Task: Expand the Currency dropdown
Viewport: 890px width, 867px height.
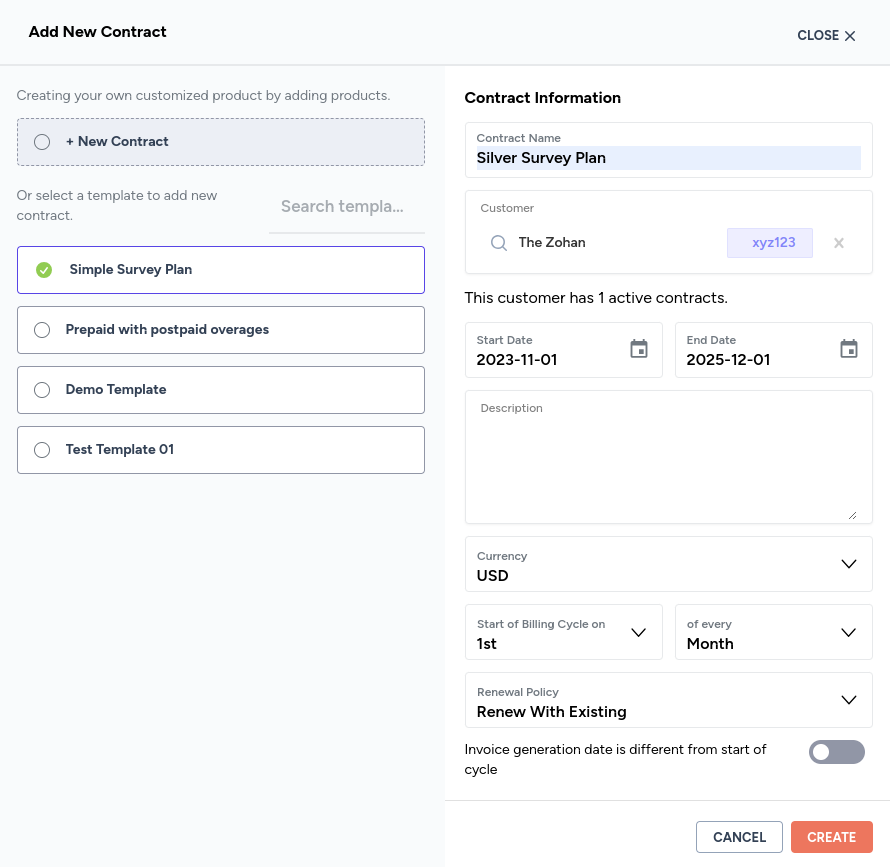Action: [849, 564]
